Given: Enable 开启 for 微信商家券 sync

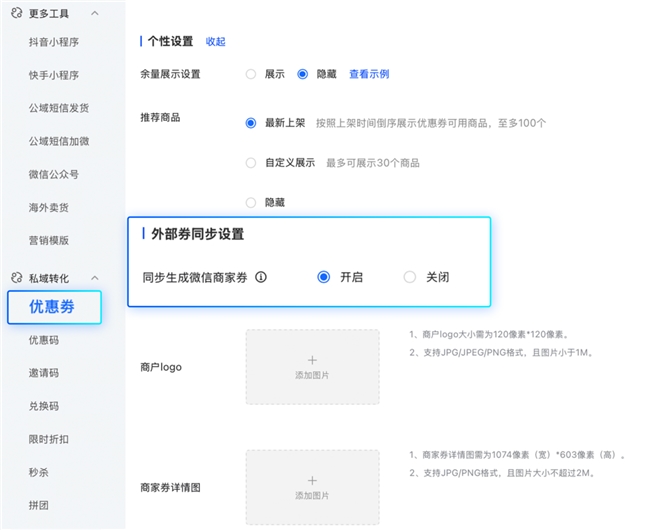Looking at the screenshot, I should [324, 277].
